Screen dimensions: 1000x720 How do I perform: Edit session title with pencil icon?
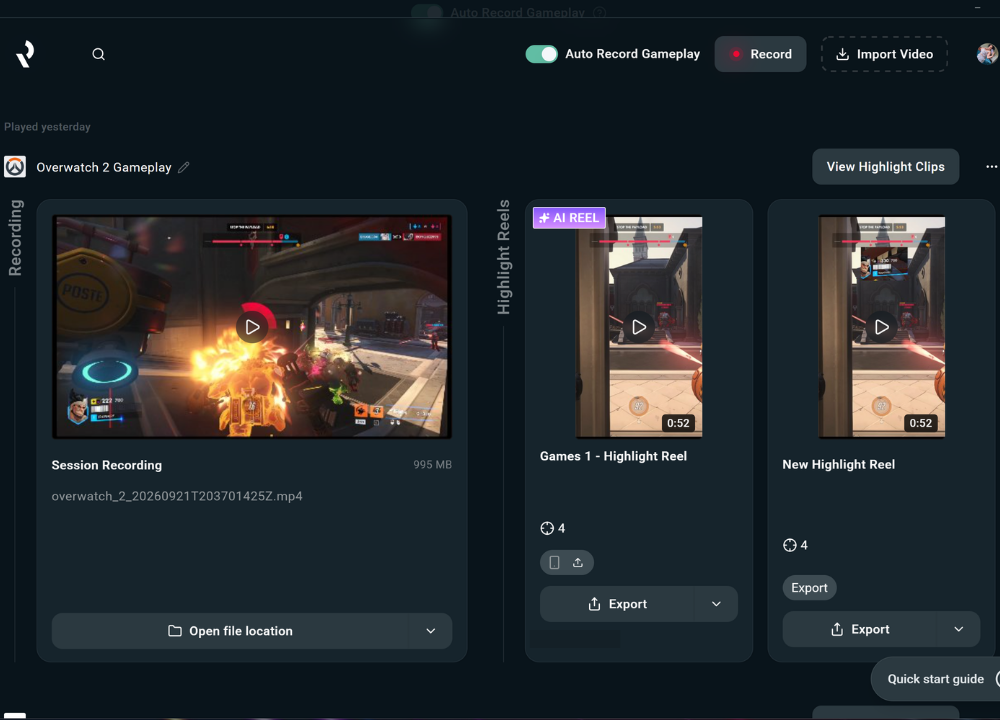pos(184,167)
